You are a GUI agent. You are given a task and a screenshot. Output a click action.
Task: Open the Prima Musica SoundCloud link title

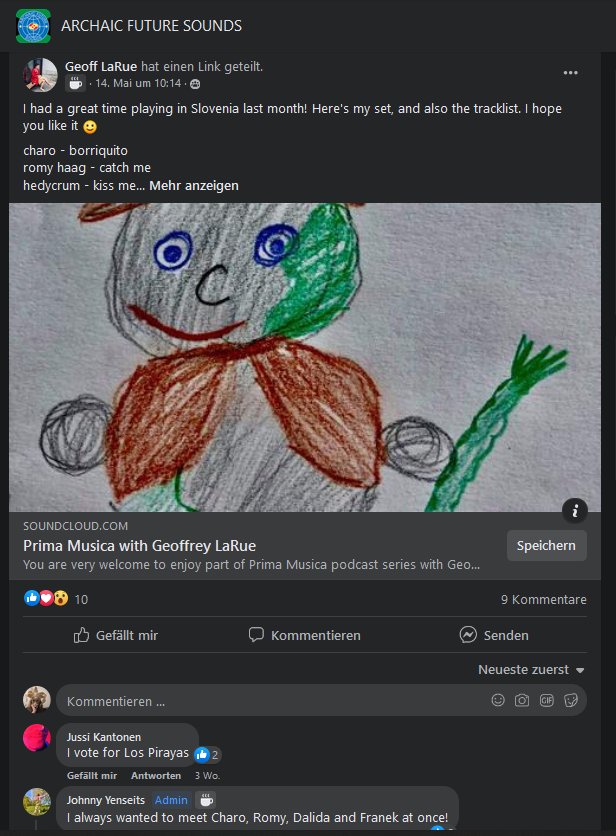click(x=140, y=546)
